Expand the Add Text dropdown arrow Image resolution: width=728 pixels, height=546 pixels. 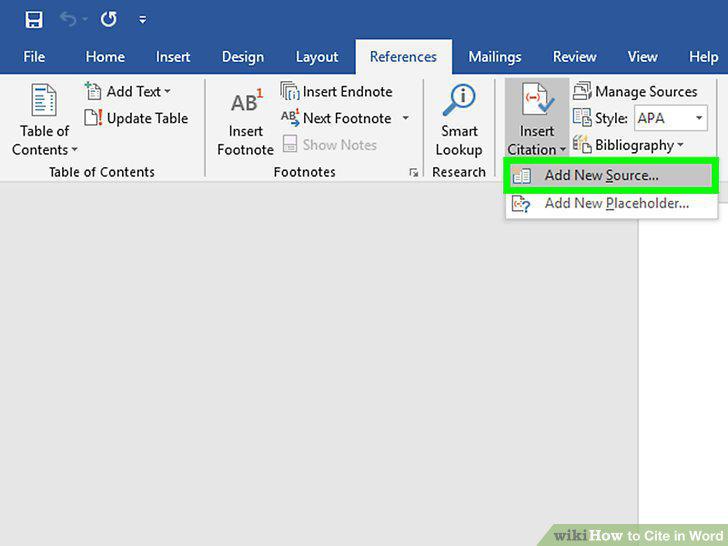coord(167,91)
